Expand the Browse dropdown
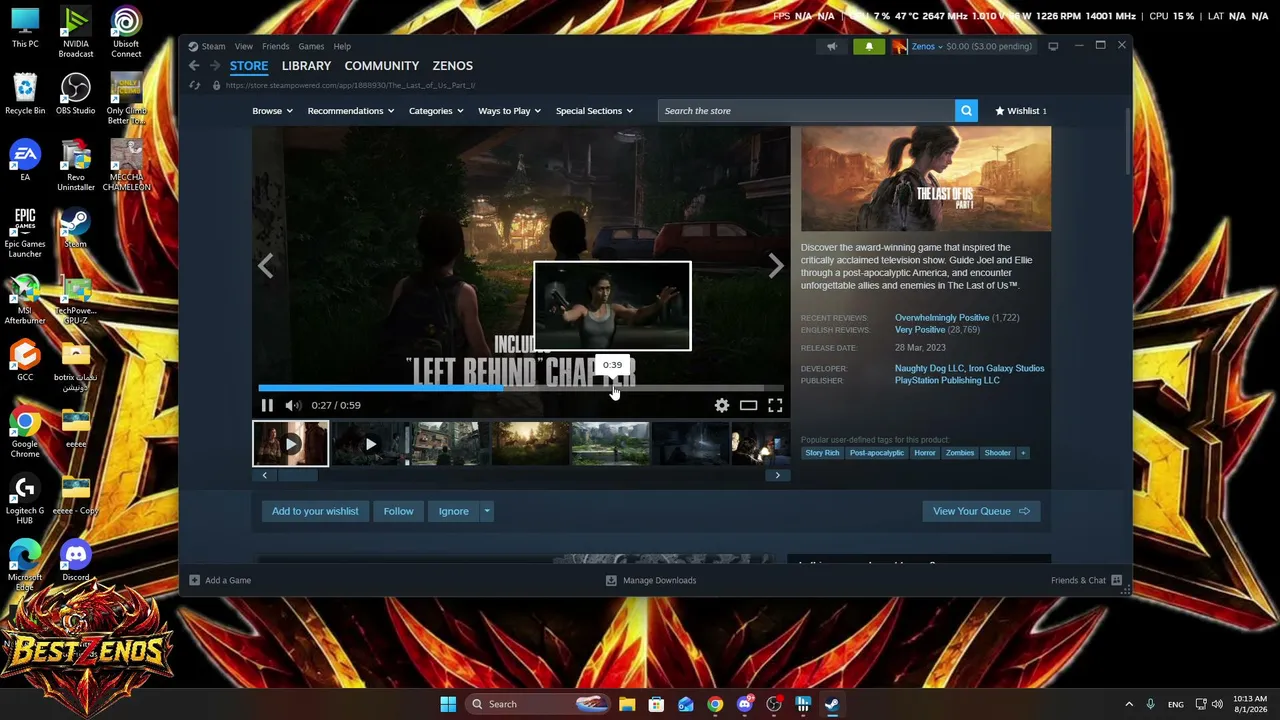This screenshot has width=1280, height=720. (272, 111)
